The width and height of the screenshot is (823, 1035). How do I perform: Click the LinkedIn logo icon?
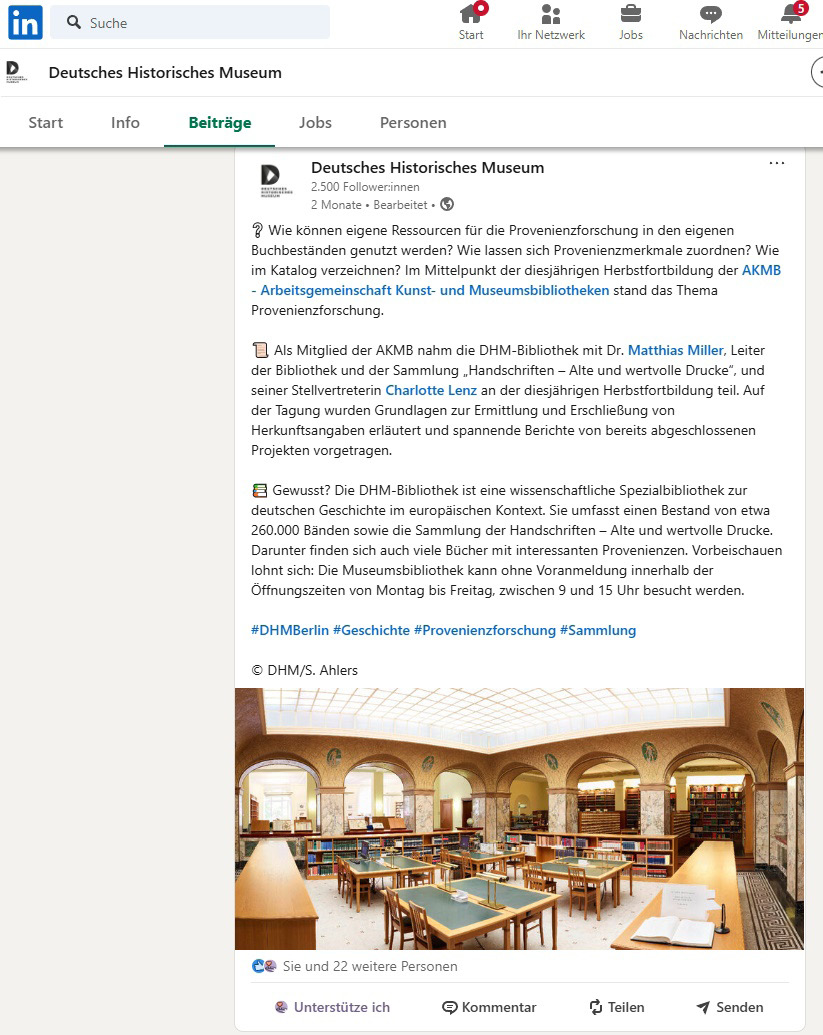click(23, 22)
